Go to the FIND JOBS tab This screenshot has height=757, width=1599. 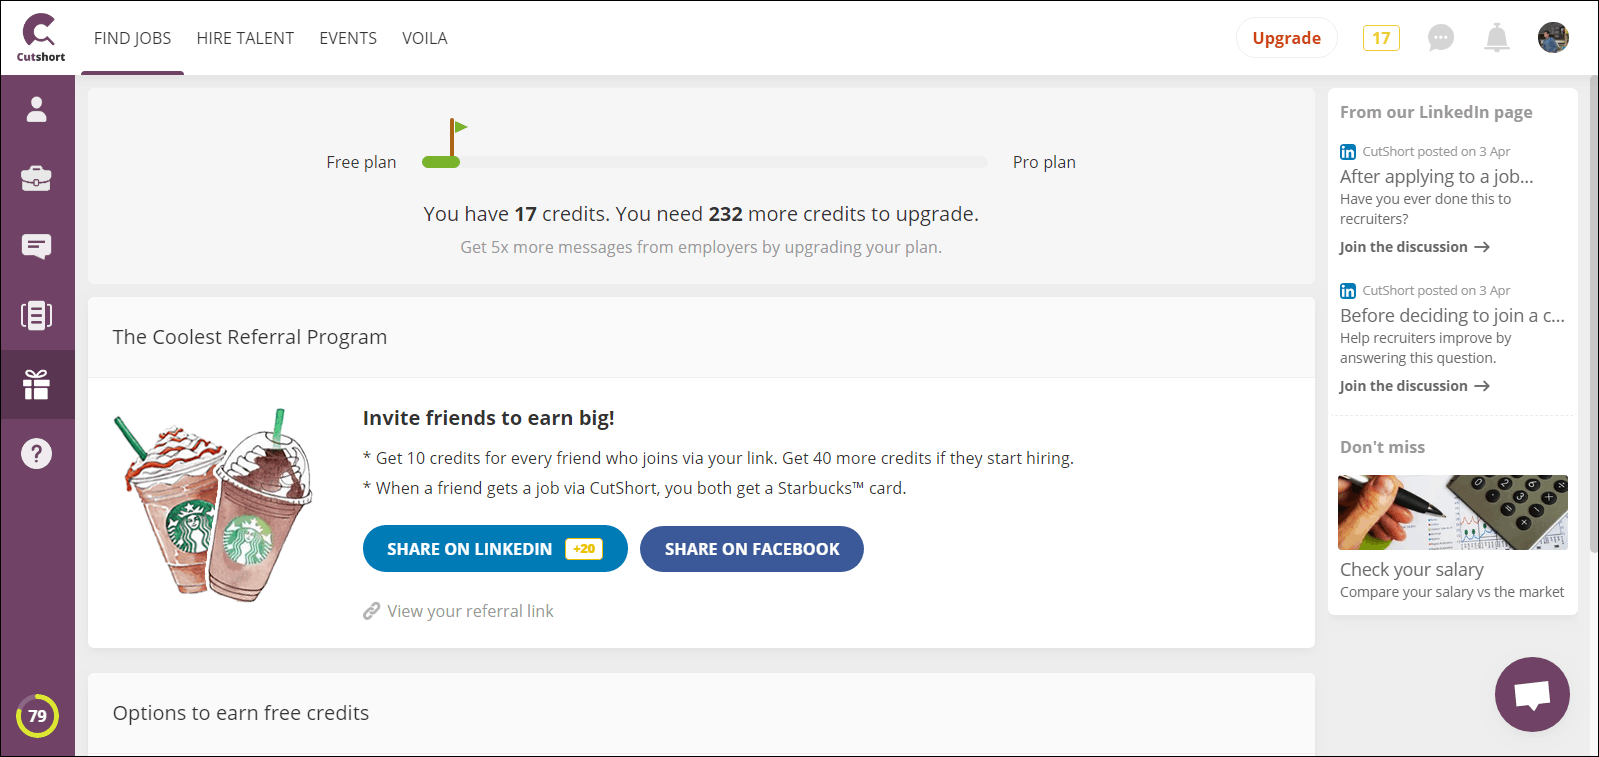132,38
